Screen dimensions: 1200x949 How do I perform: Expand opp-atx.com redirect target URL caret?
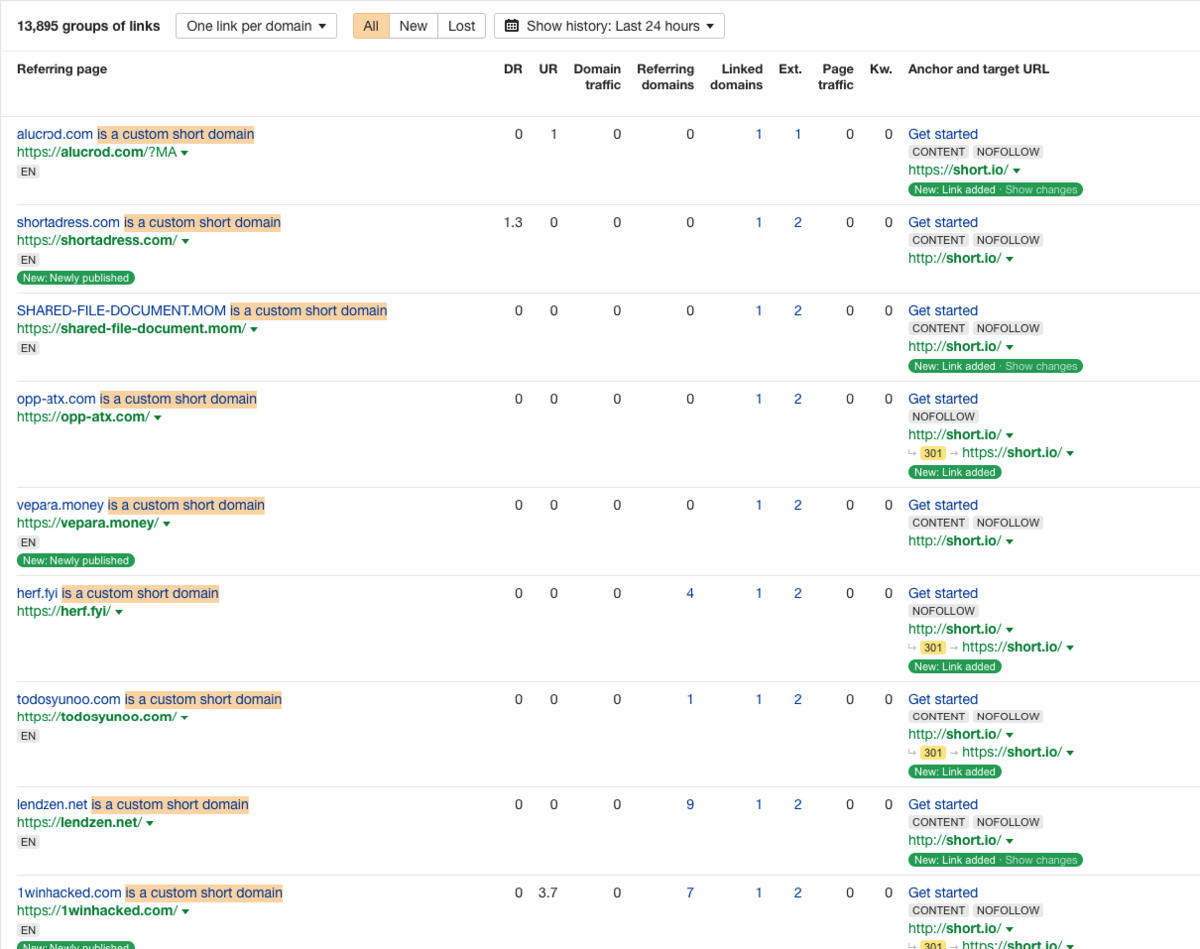[1070, 454]
